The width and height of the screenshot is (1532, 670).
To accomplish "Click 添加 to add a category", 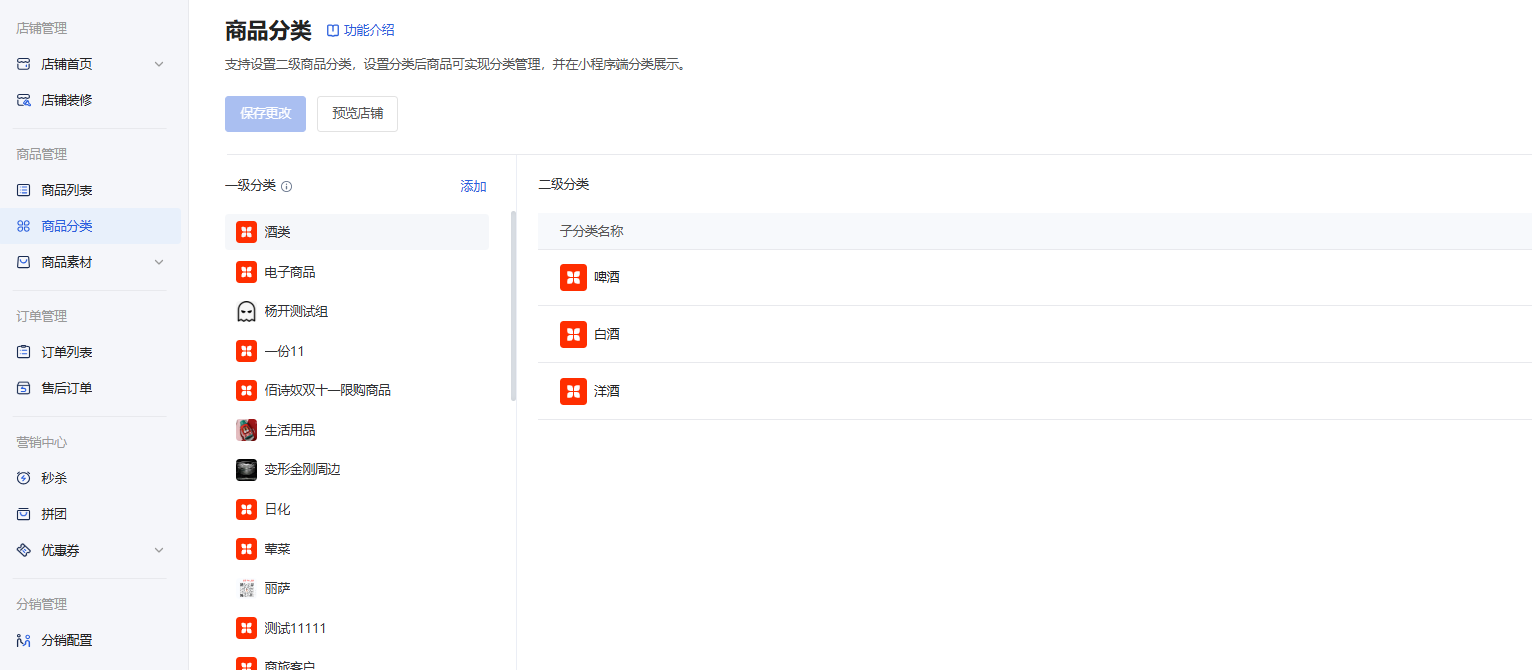I will pyautogui.click(x=473, y=187).
